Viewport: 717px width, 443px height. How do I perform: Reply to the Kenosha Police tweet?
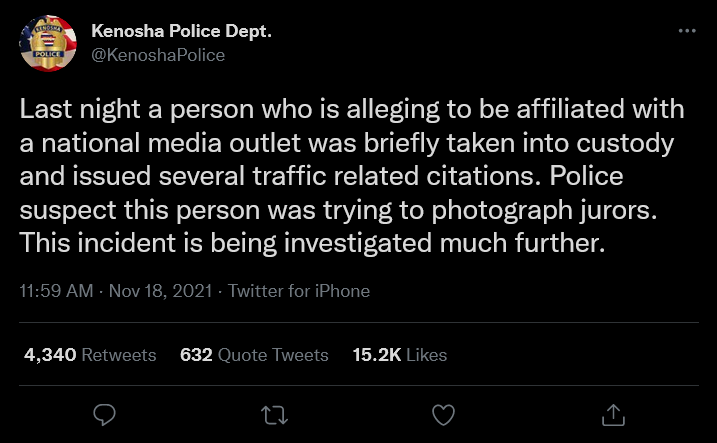click(x=104, y=414)
